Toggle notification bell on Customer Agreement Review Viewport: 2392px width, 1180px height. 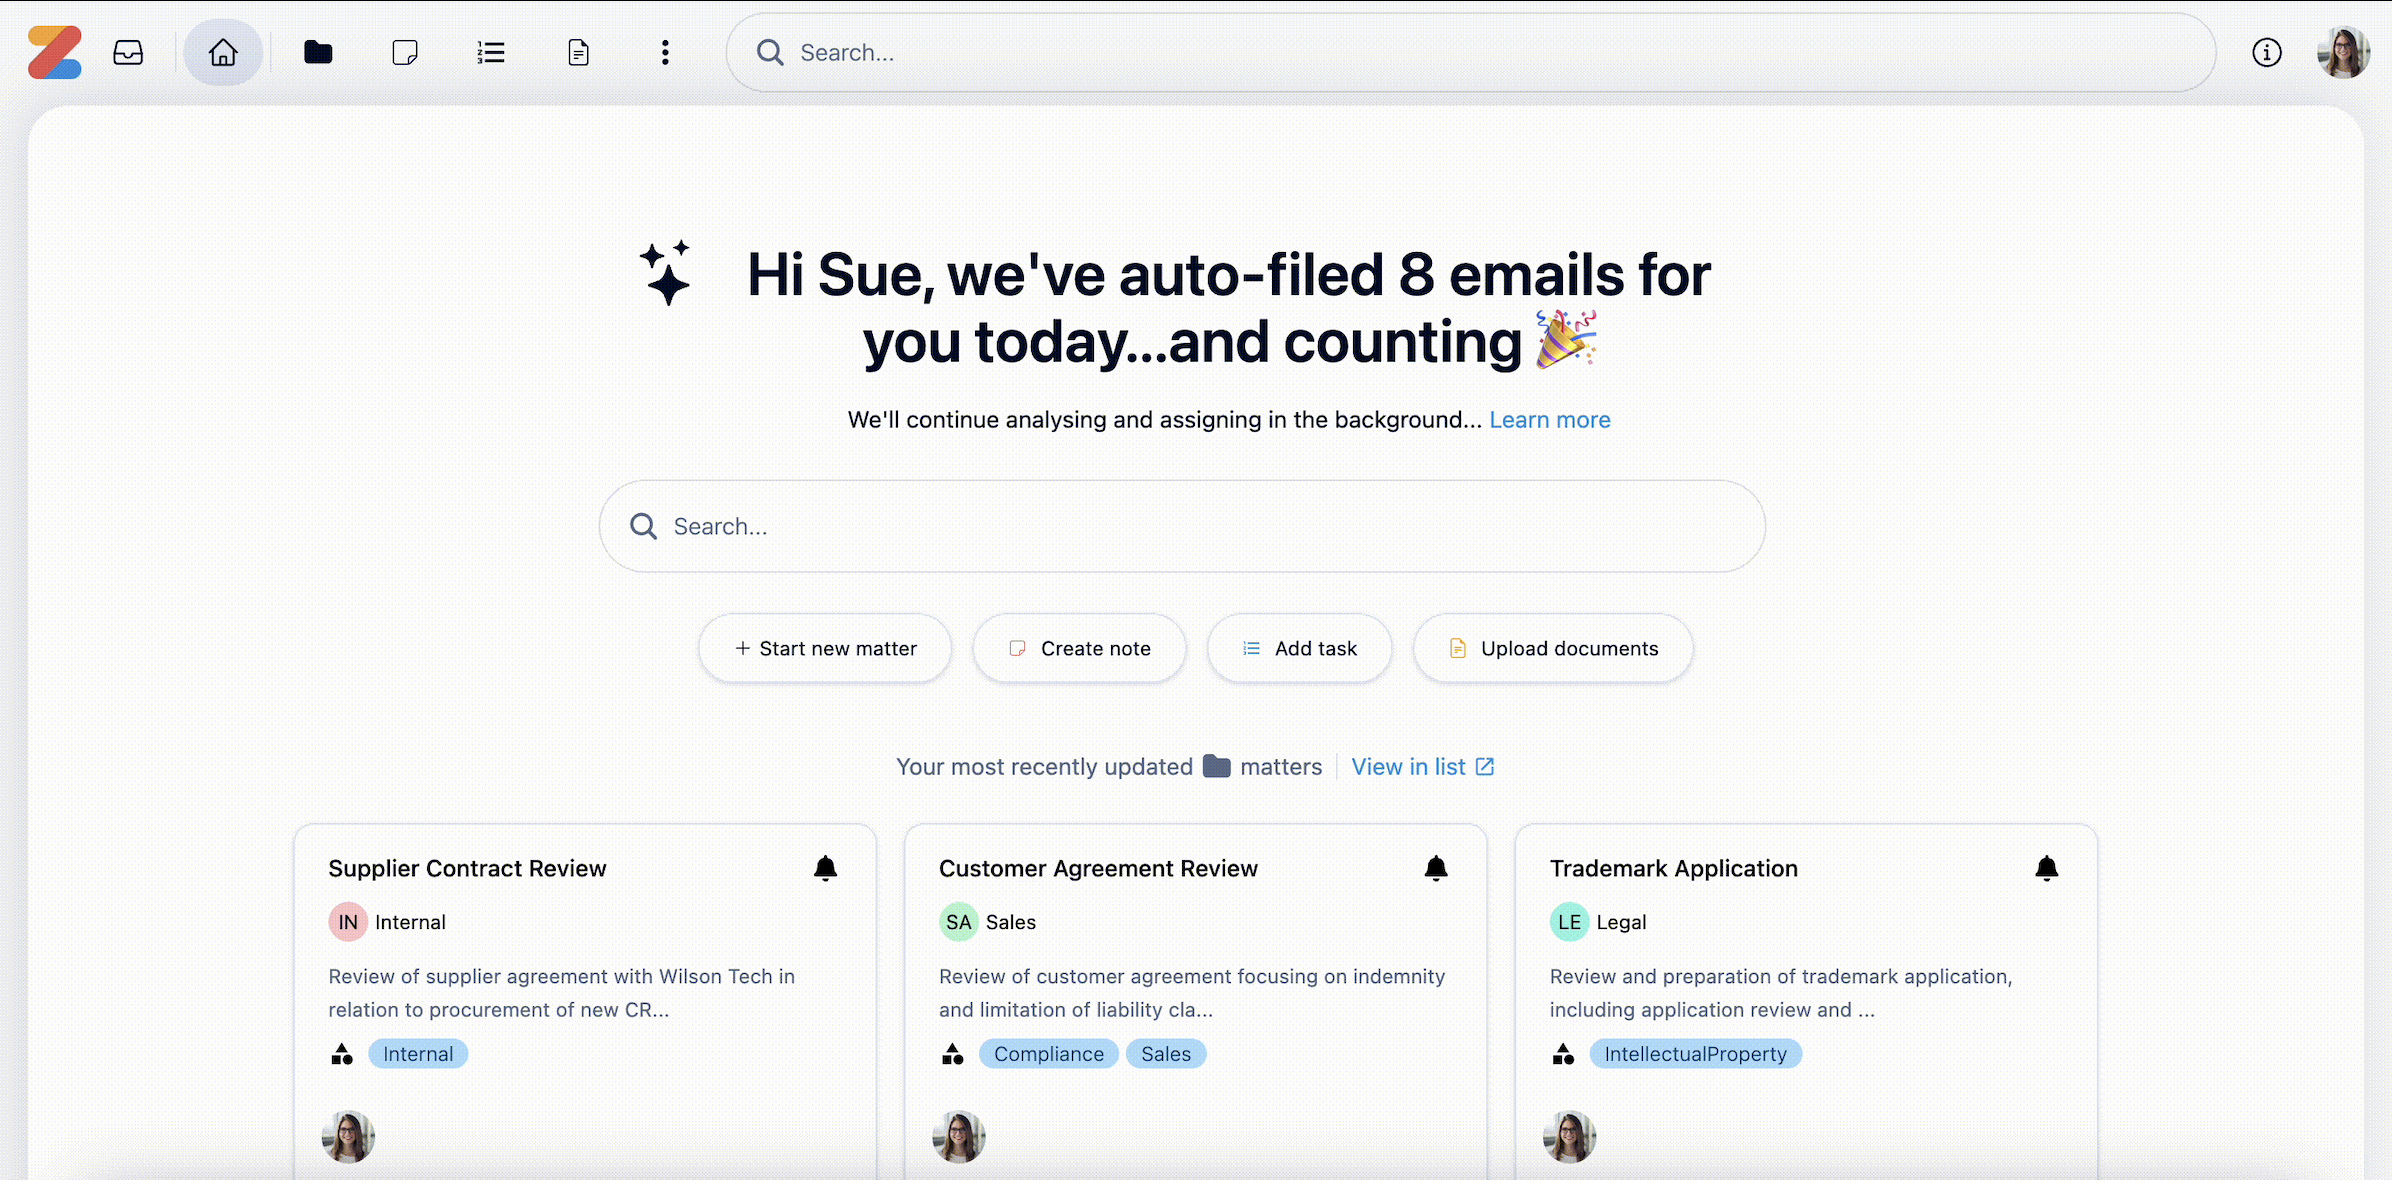(x=1436, y=868)
